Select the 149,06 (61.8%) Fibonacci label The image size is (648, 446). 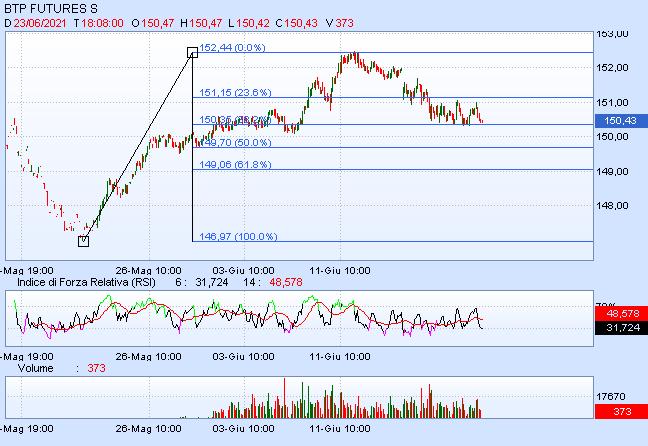[x=235, y=165]
